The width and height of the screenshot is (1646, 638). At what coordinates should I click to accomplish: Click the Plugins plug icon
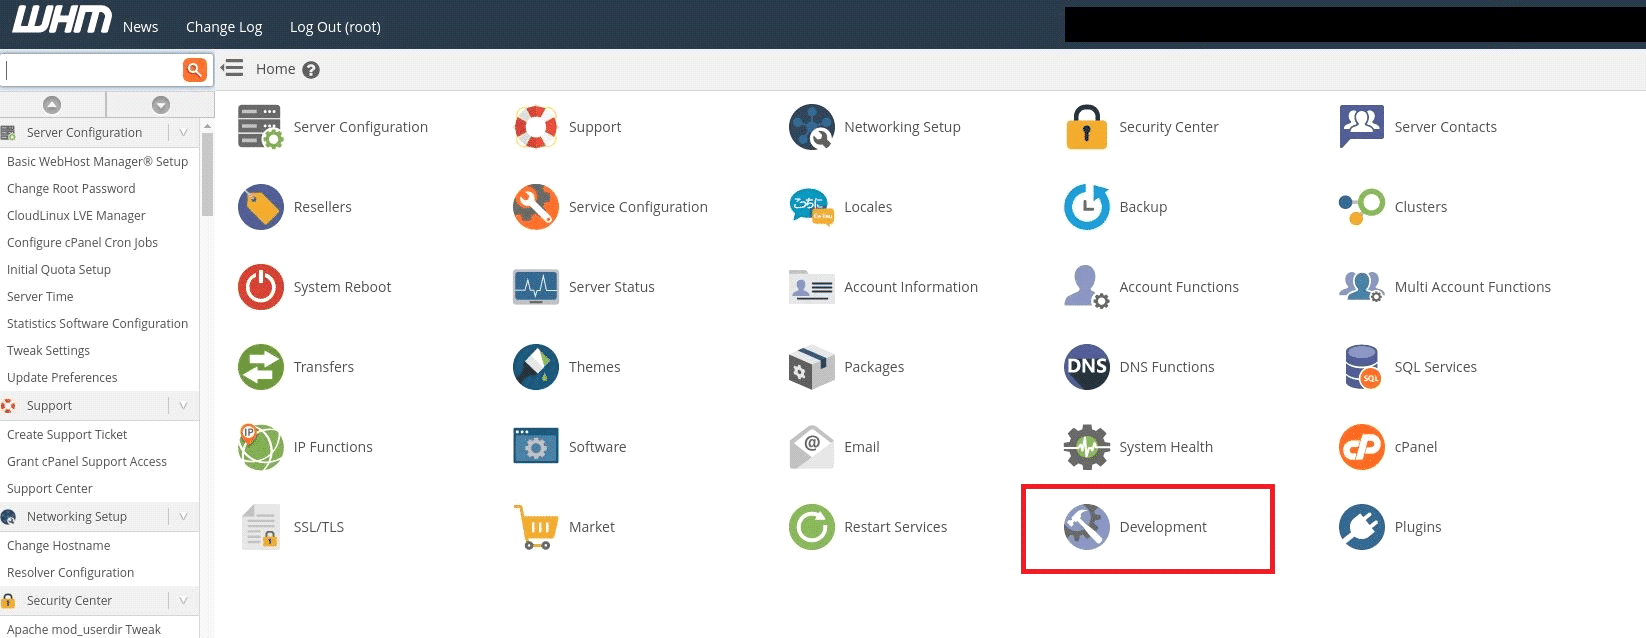coord(1361,527)
